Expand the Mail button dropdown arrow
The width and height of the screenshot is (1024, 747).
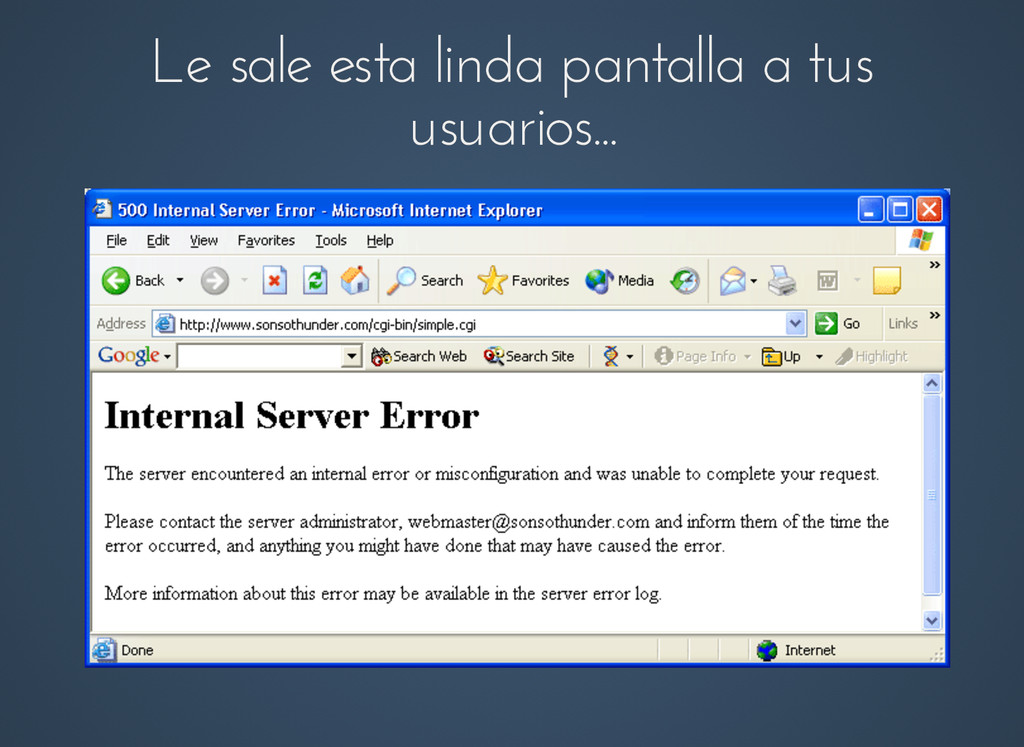click(754, 281)
